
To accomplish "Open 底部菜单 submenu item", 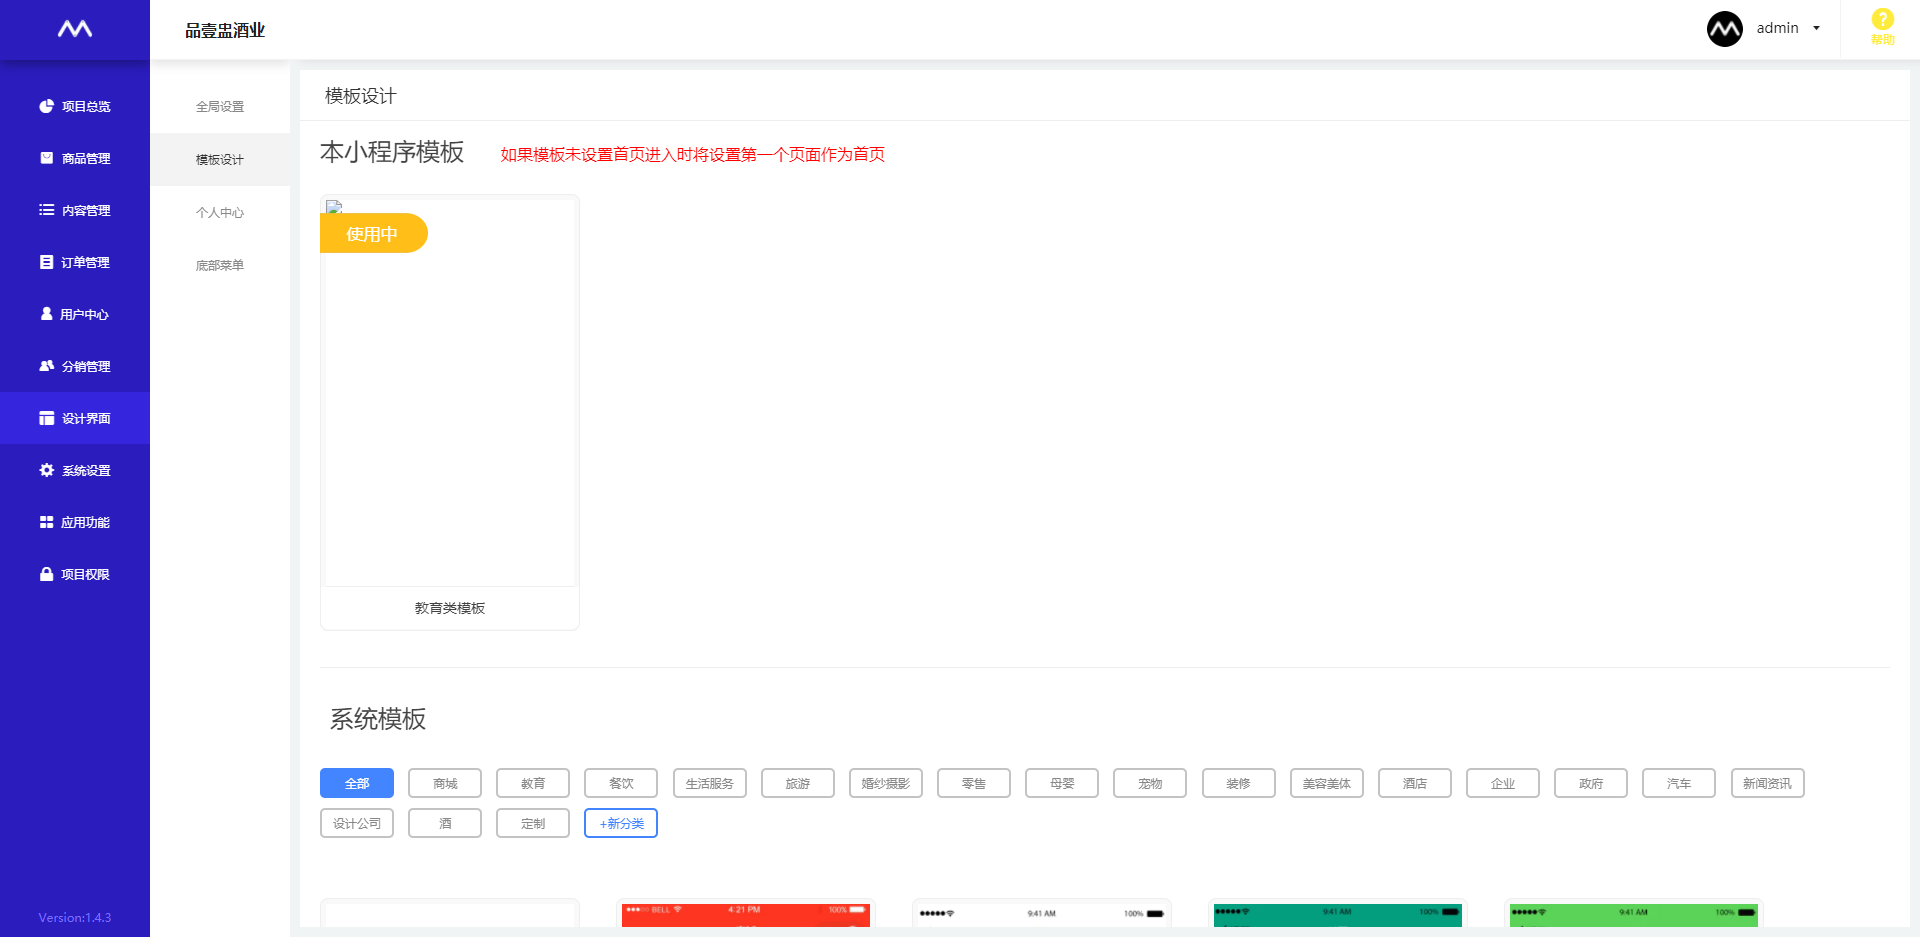I will [220, 266].
